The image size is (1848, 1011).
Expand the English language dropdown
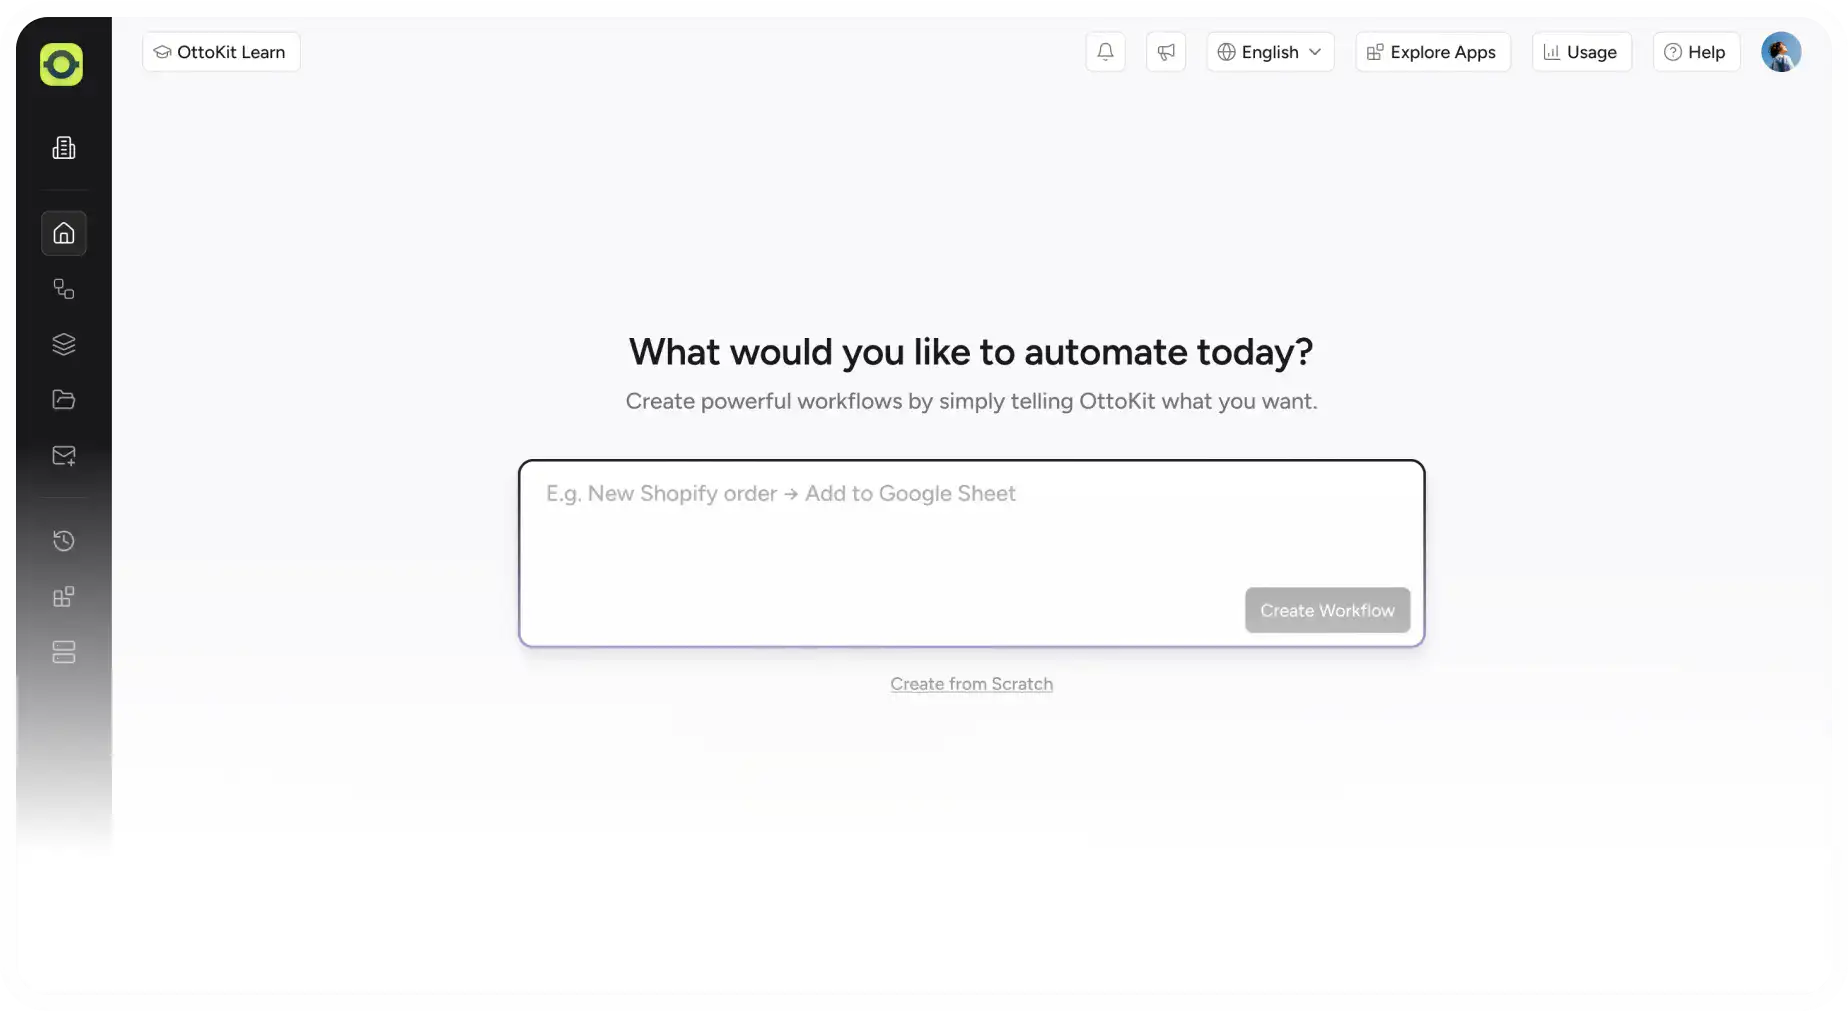[1269, 51]
